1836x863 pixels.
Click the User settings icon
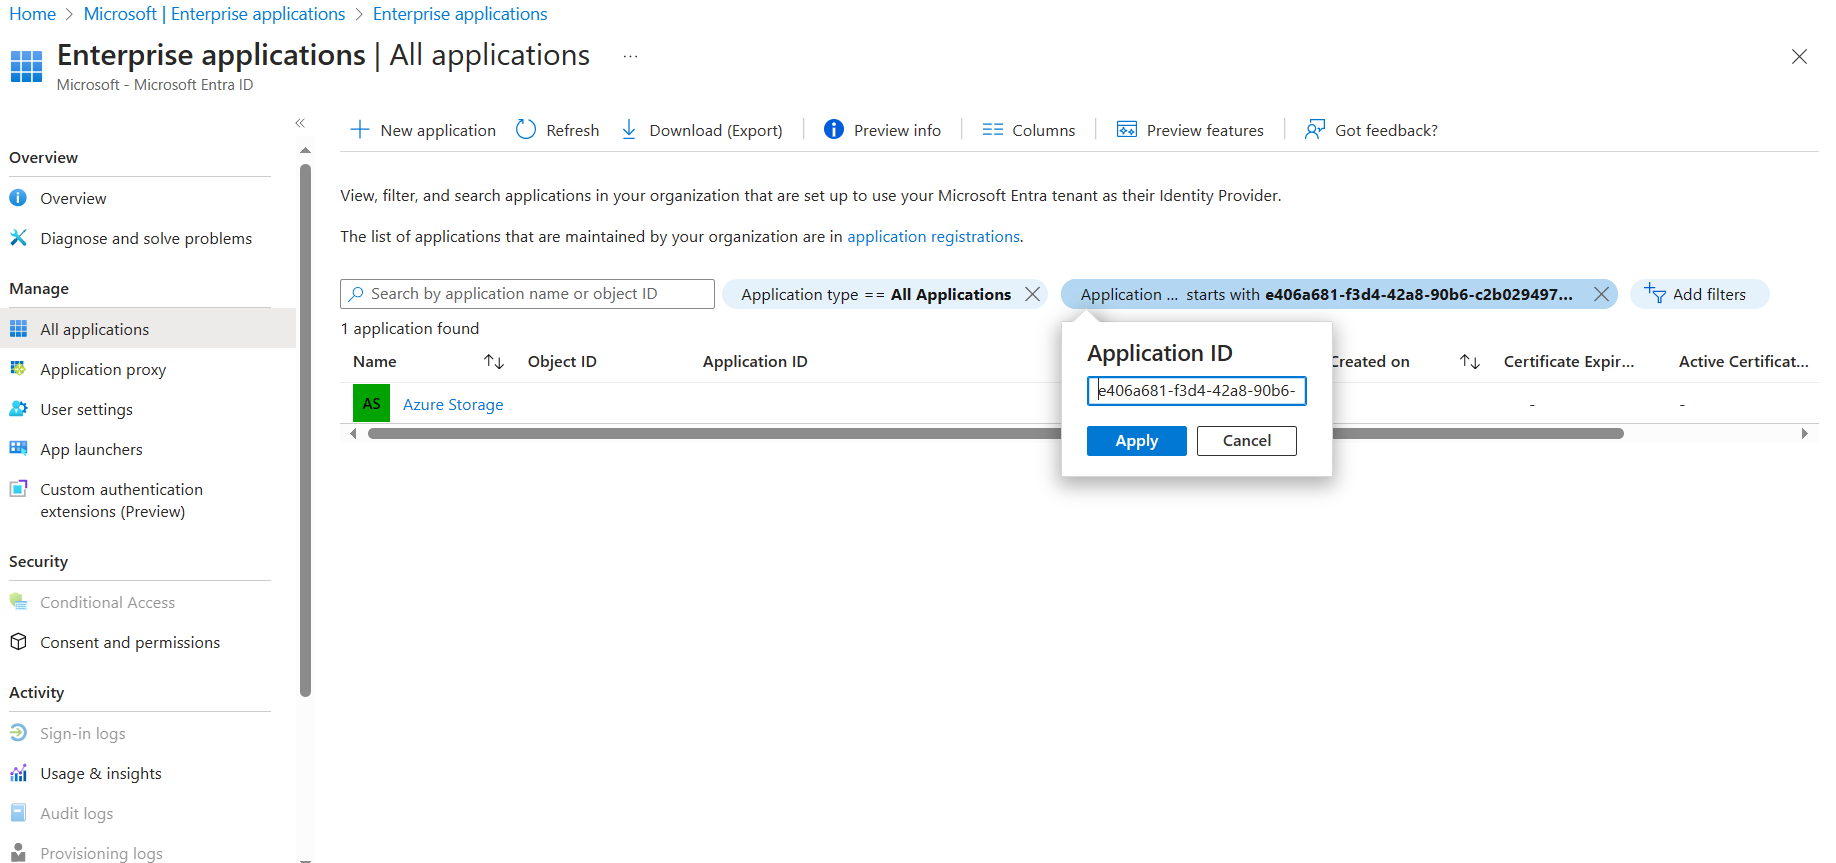tap(18, 409)
